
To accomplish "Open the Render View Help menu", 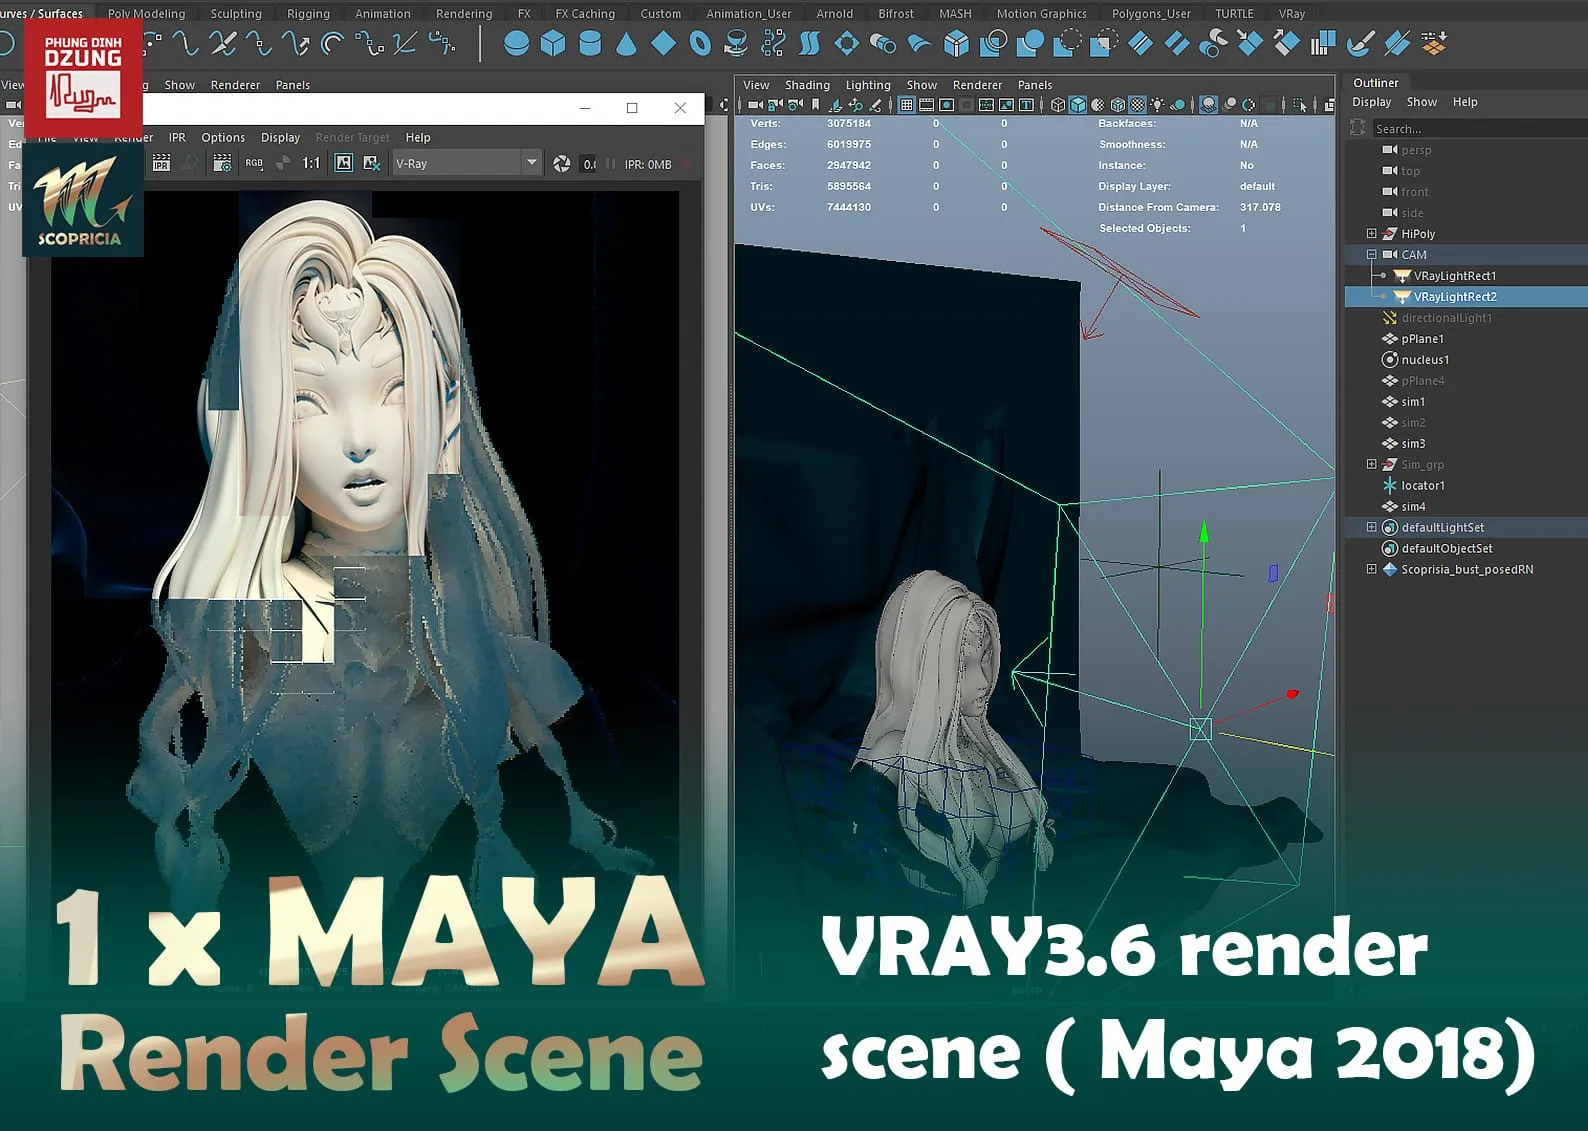I will (x=418, y=138).
